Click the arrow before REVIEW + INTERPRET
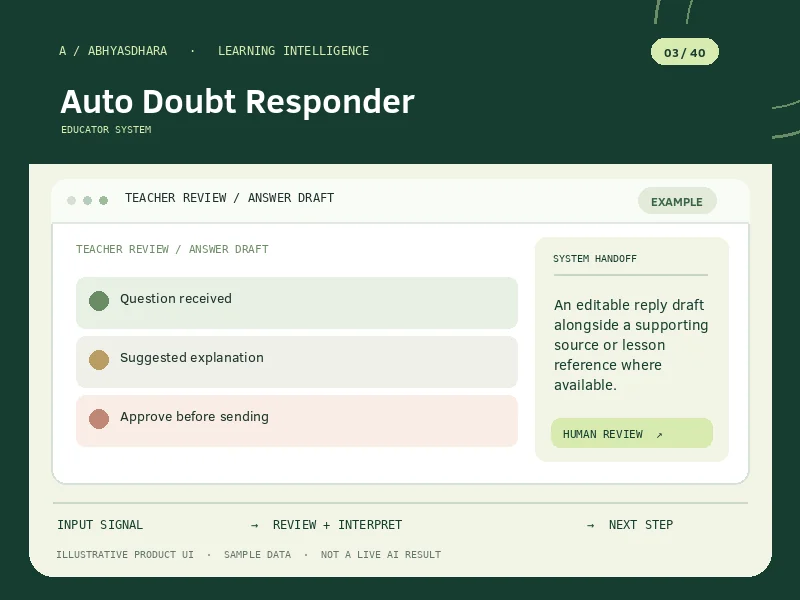This screenshot has height=600, width=800. point(255,526)
